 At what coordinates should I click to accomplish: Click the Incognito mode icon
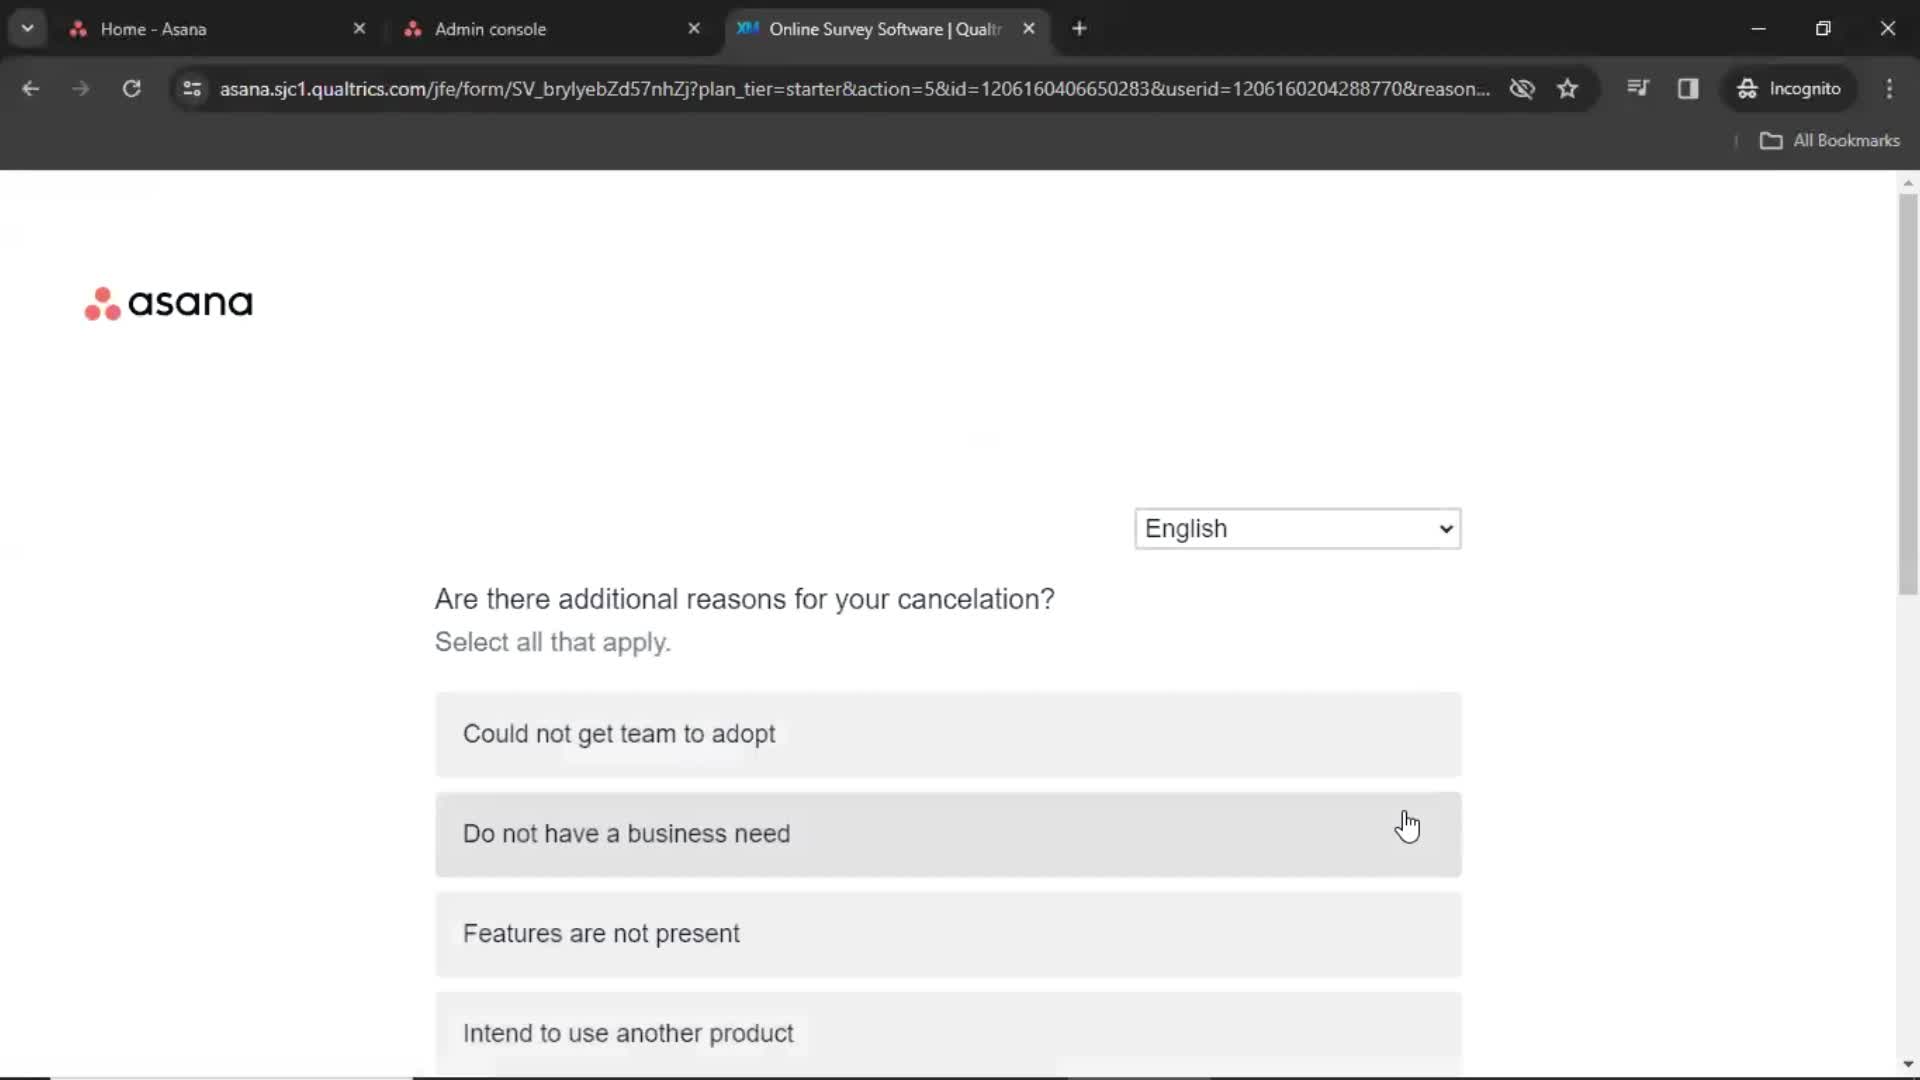(x=1747, y=88)
